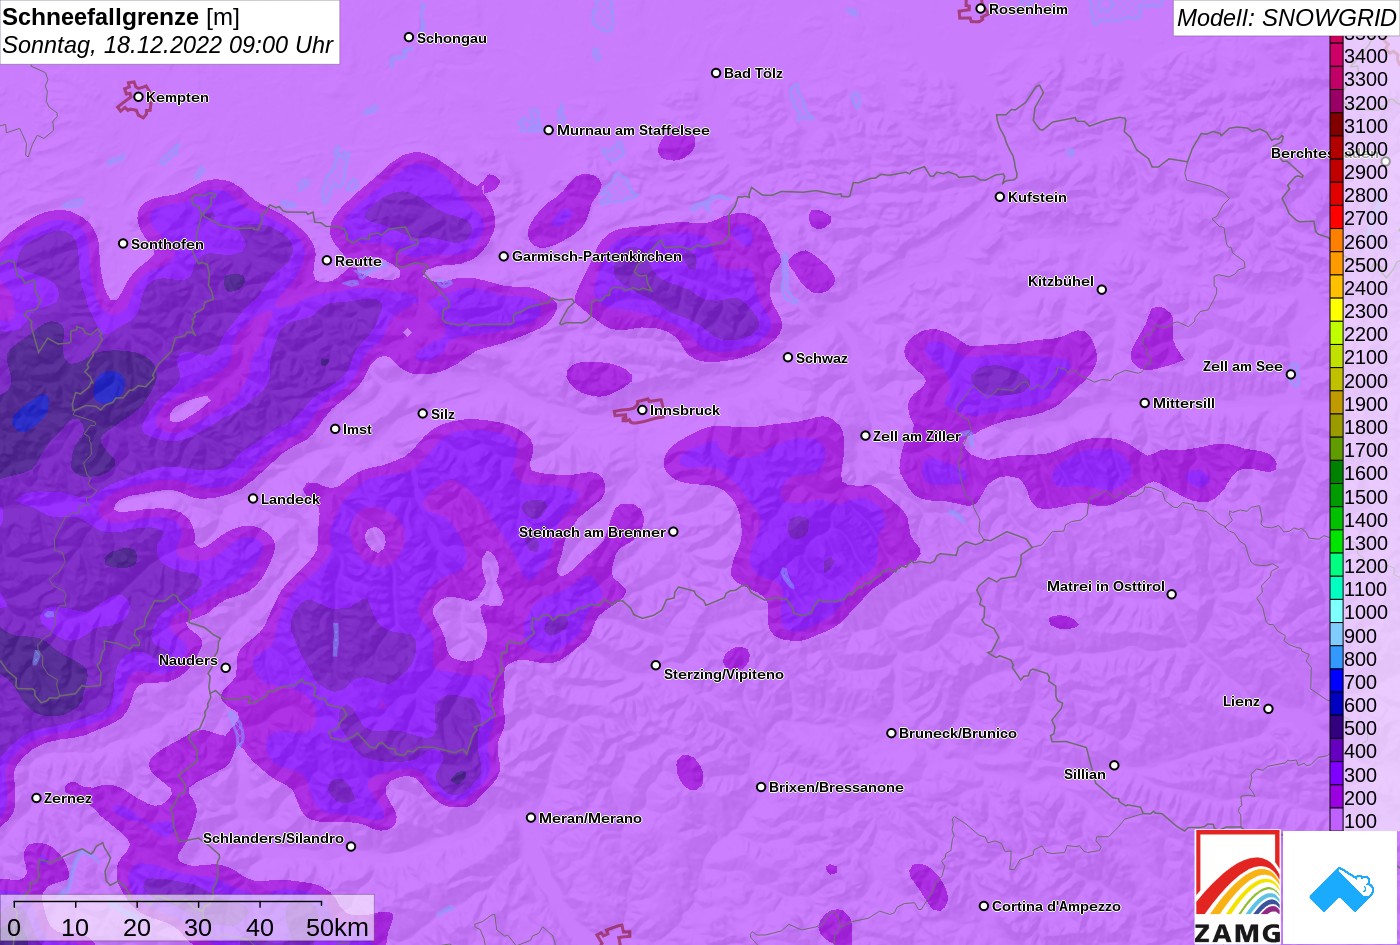Click the Imst marker dot
This screenshot has width=1400, height=945.
point(335,429)
